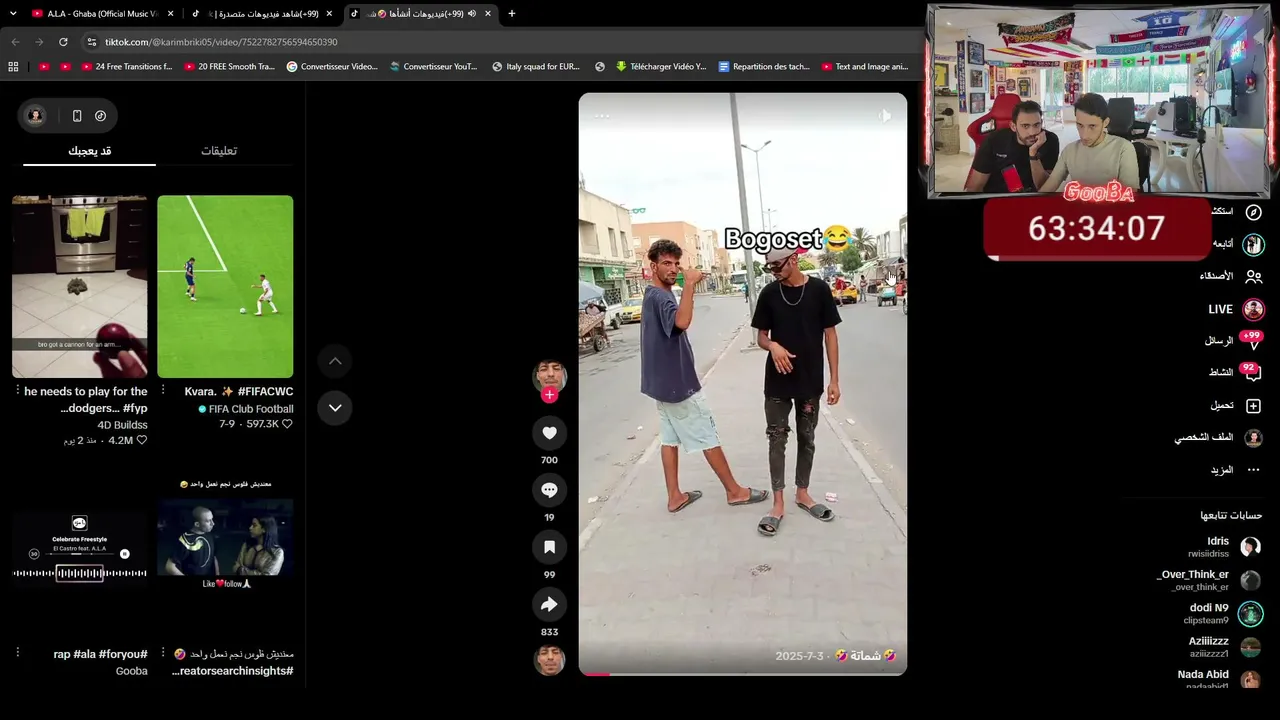The image size is (1280, 720).
Task: Open the 20 FREE Smooth Tra... bookmark
Action: pyautogui.click(x=229, y=67)
